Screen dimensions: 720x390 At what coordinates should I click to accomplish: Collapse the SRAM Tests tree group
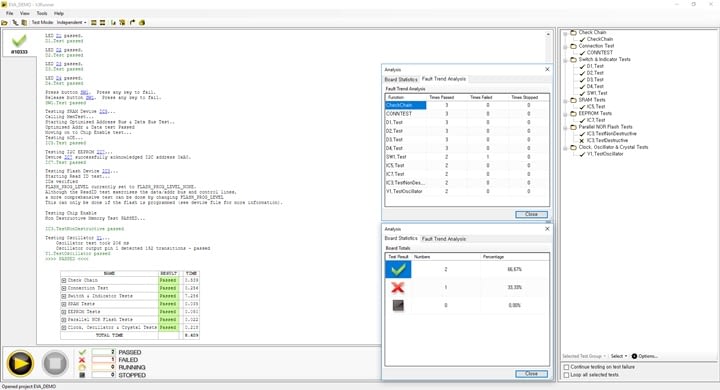point(566,100)
